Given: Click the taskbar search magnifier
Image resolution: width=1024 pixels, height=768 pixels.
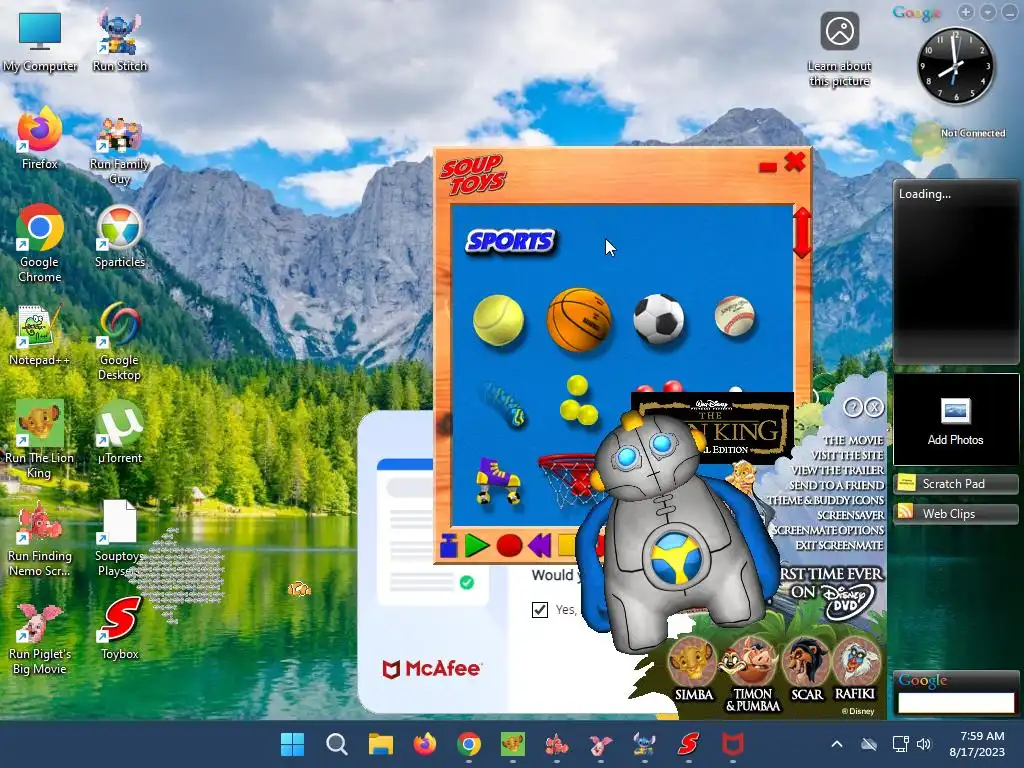Looking at the screenshot, I should pyautogui.click(x=336, y=744).
